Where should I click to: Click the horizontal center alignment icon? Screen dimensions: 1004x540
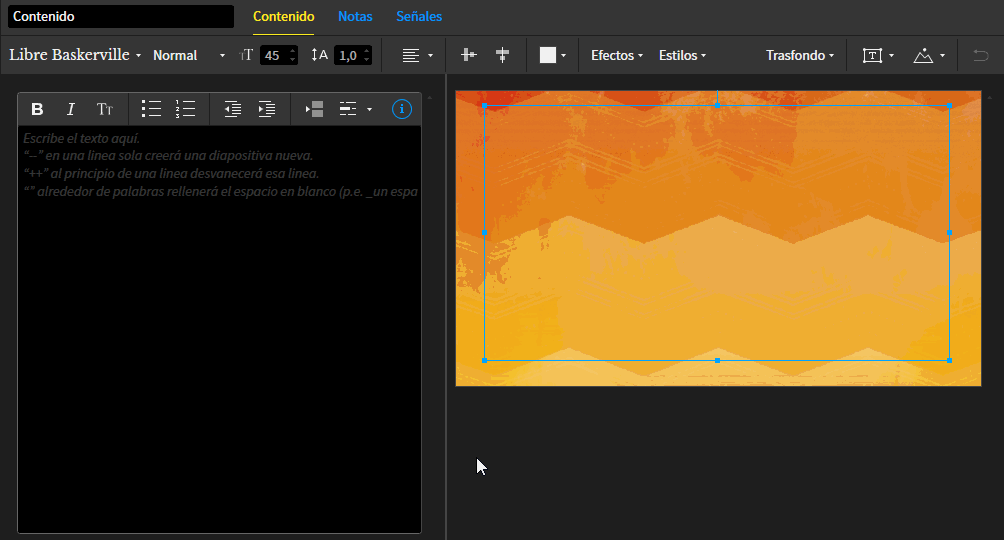click(x=469, y=55)
